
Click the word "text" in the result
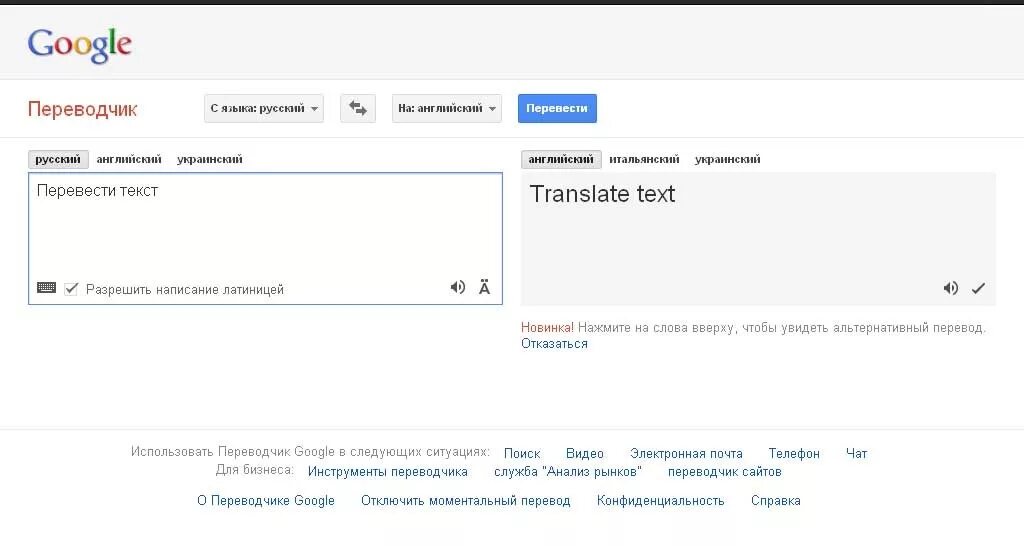655,194
